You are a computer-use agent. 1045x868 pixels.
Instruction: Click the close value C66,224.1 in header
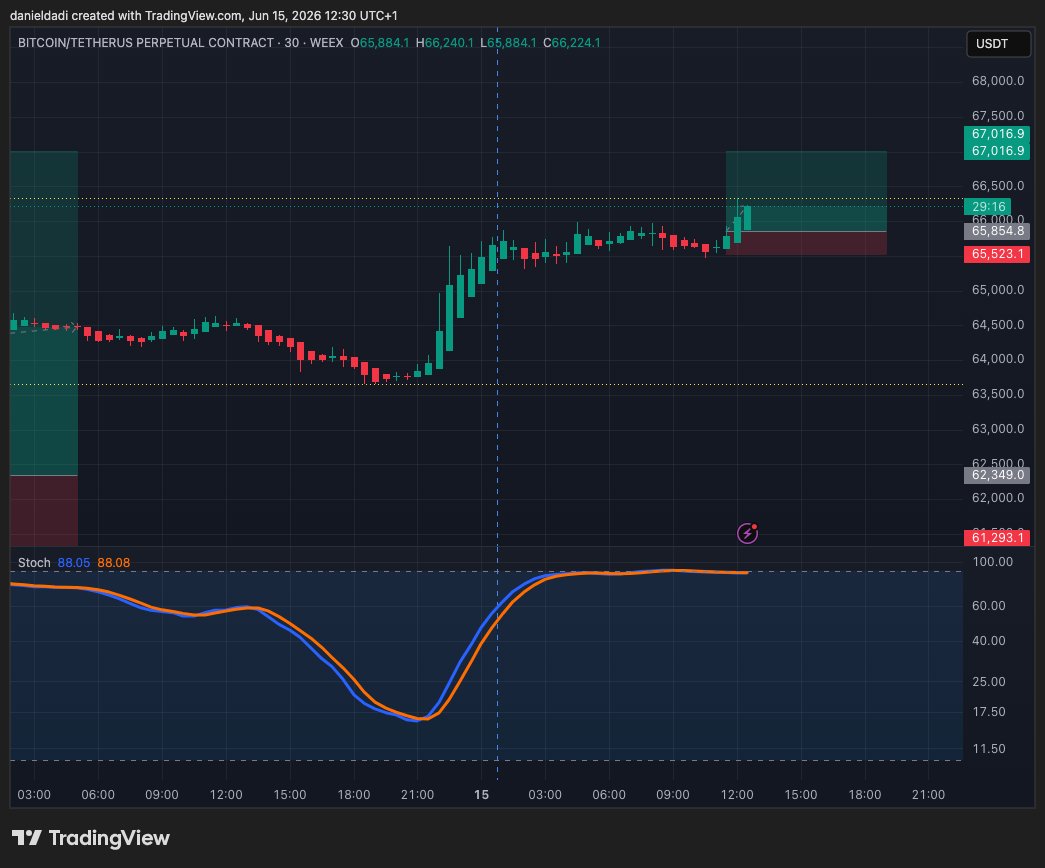(x=572, y=43)
